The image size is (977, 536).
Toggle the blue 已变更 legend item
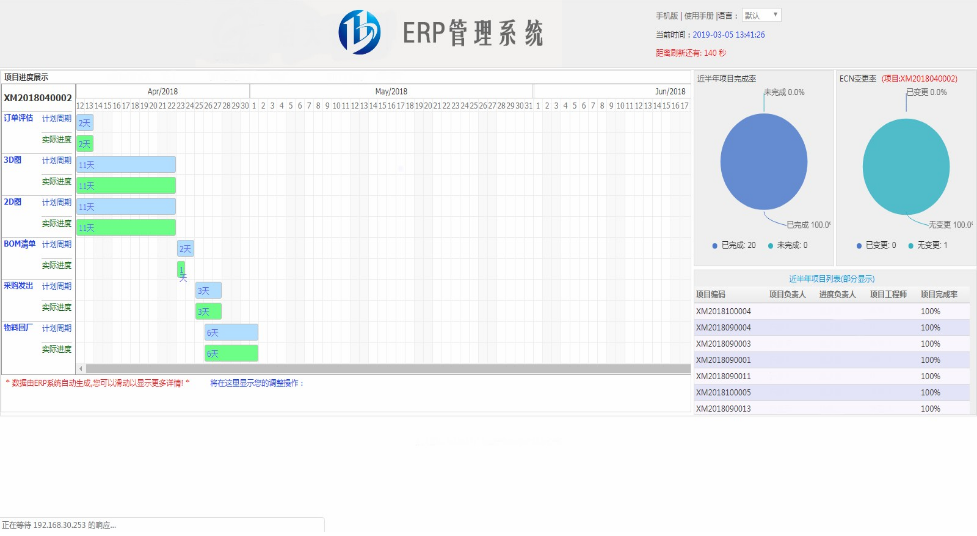click(877, 245)
